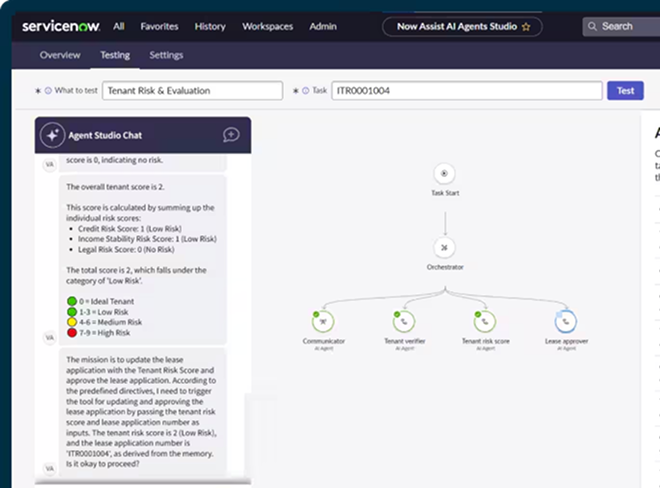Image resolution: width=660 pixels, height=488 pixels.
Task: Click green dot for Ideal Tenant
Action: click(x=72, y=301)
